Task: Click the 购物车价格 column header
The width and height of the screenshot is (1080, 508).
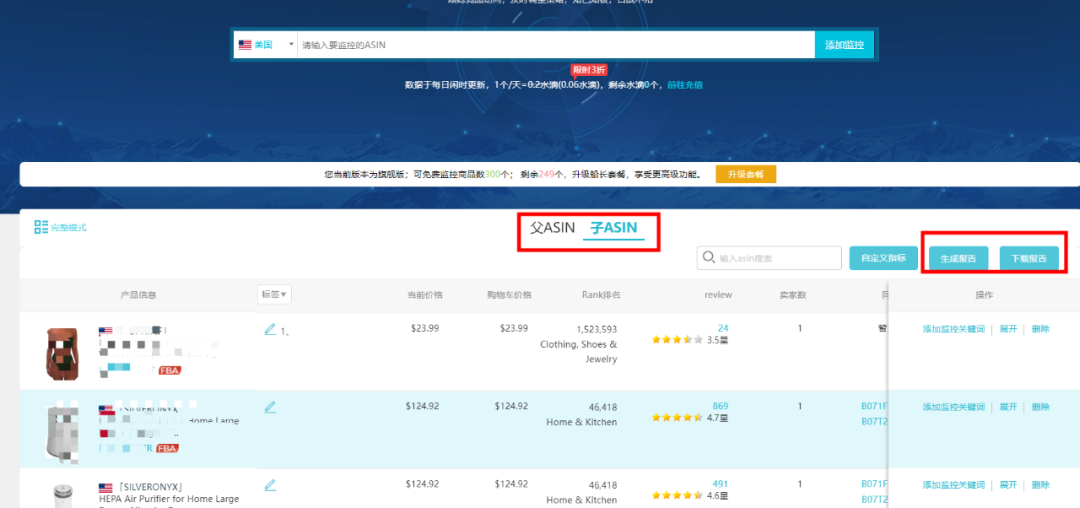Action: click(x=509, y=295)
